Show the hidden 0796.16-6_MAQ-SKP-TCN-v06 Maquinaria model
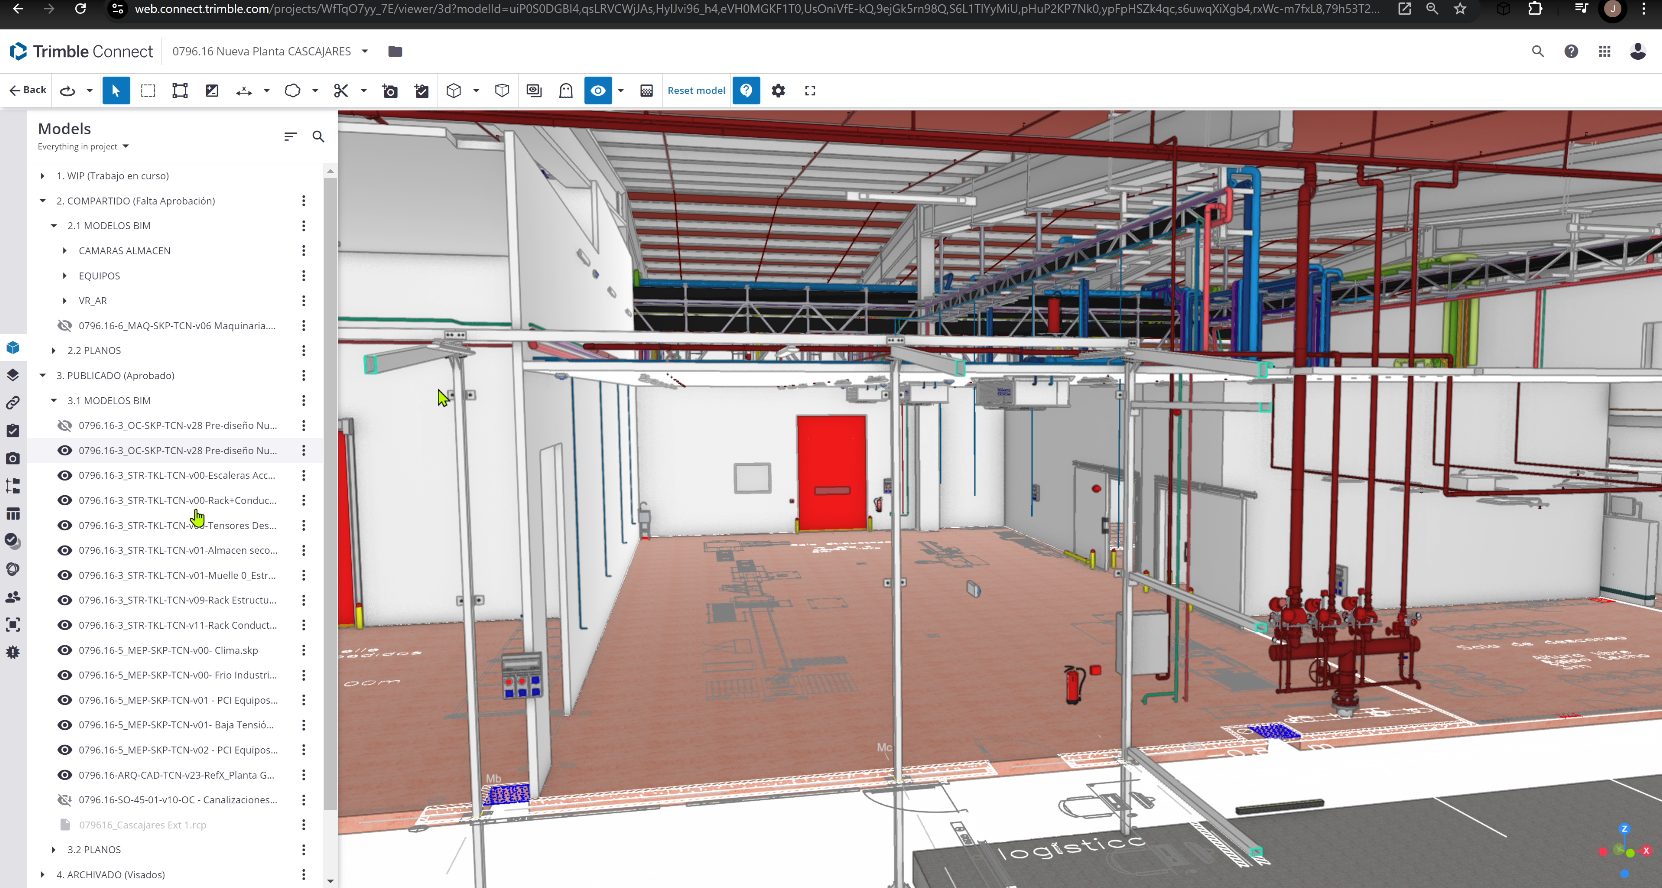The height and width of the screenshot is (888, 1662). 65,326
